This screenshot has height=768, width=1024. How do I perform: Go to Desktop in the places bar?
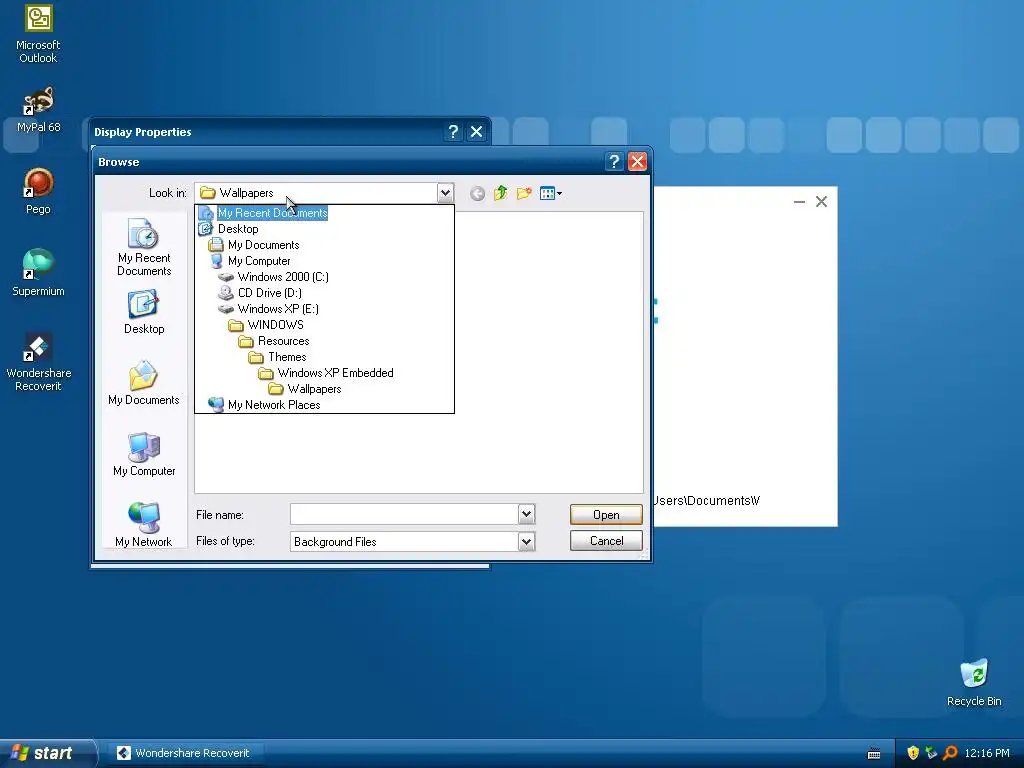point(144,312)
